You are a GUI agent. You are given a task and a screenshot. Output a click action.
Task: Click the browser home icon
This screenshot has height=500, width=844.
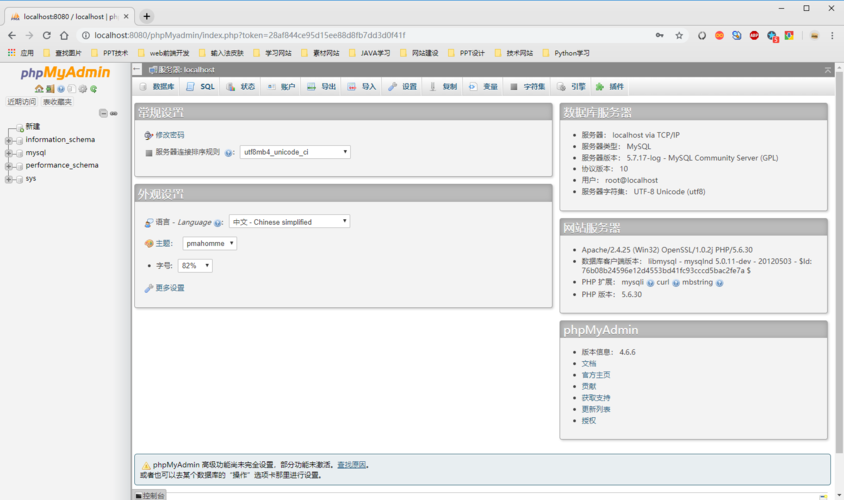(64, 36)
